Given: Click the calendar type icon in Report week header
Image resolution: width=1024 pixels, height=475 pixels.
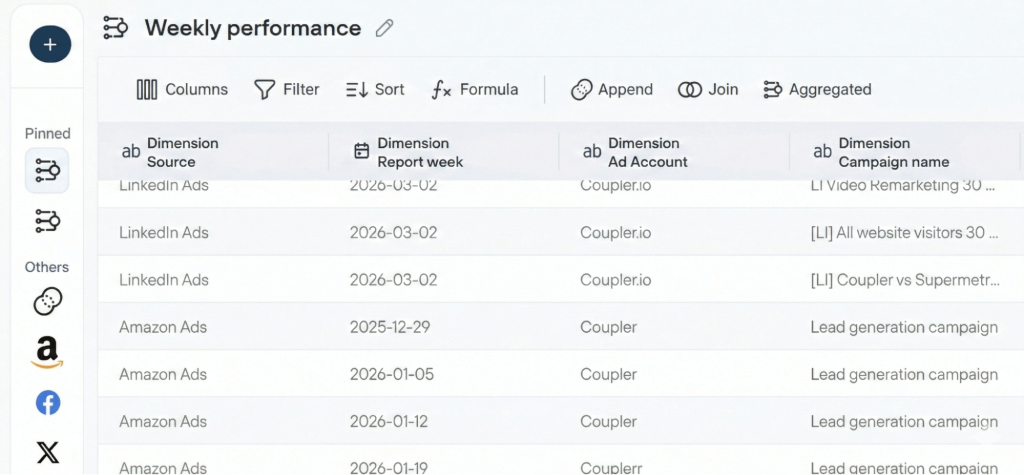Looking at the screenshot, I should click(x=361, y=152).
